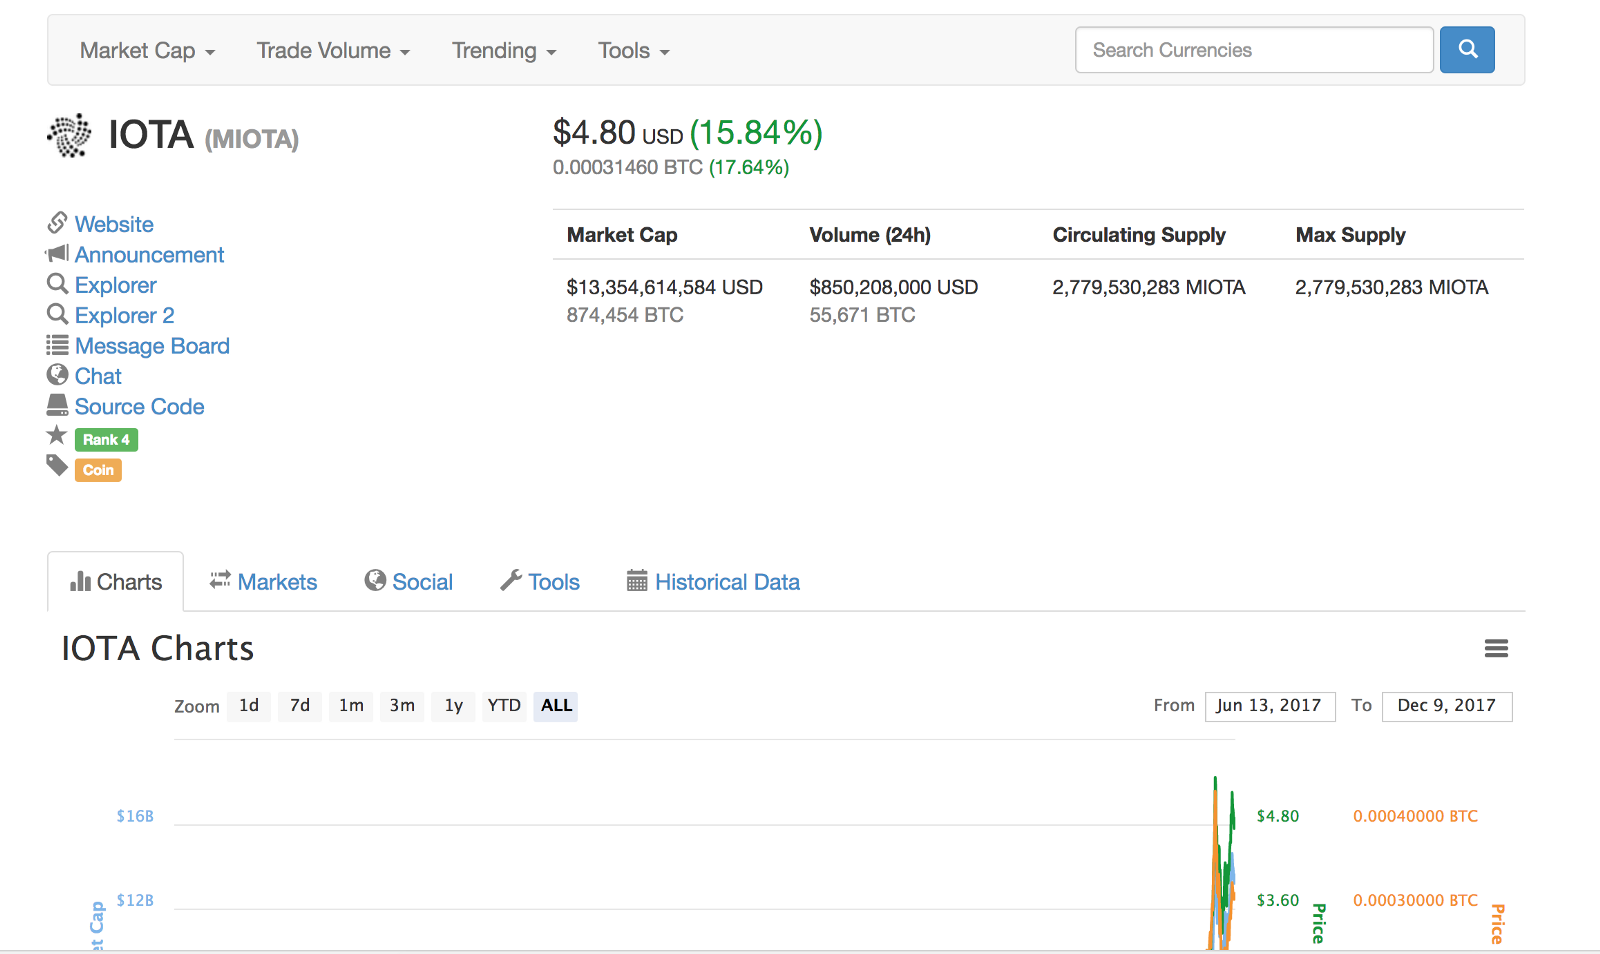Click the green Rank 4 badge
The height and width of the screenshot is (954, 1600).
coord(106,440)
